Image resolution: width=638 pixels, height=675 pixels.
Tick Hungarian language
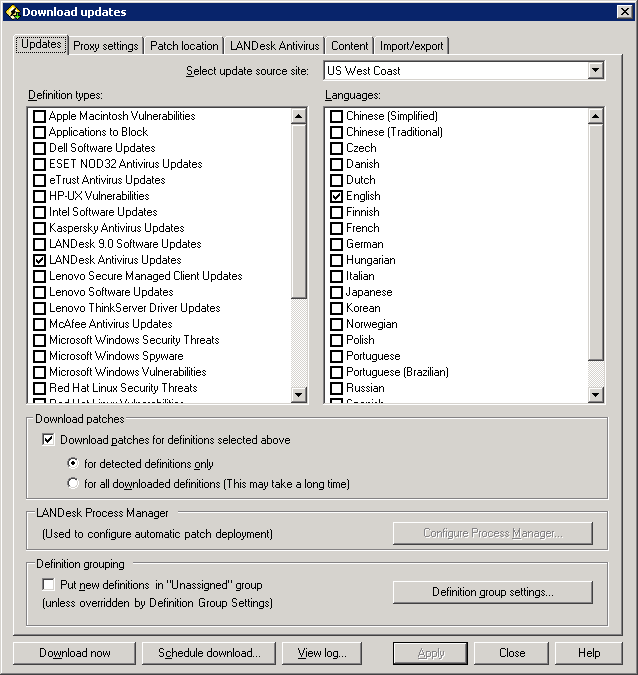[x=336, y=260]
